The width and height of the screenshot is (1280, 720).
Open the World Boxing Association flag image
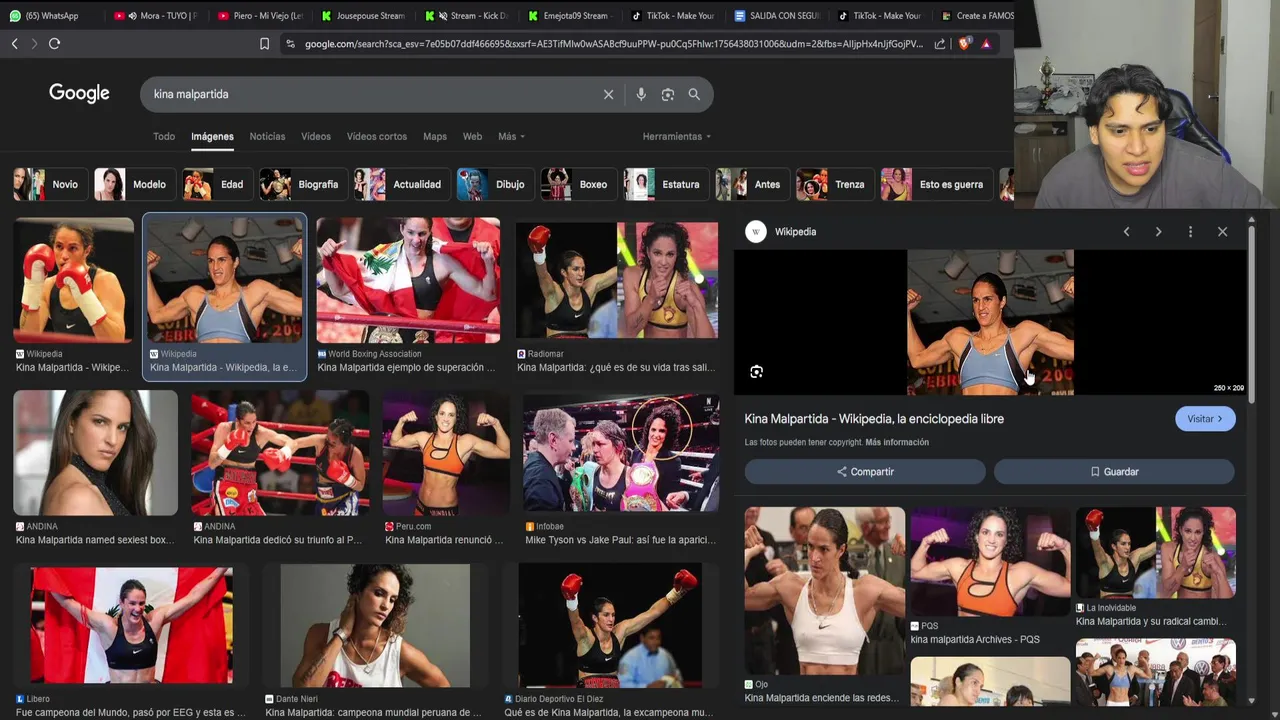click(x=408, y=280)
